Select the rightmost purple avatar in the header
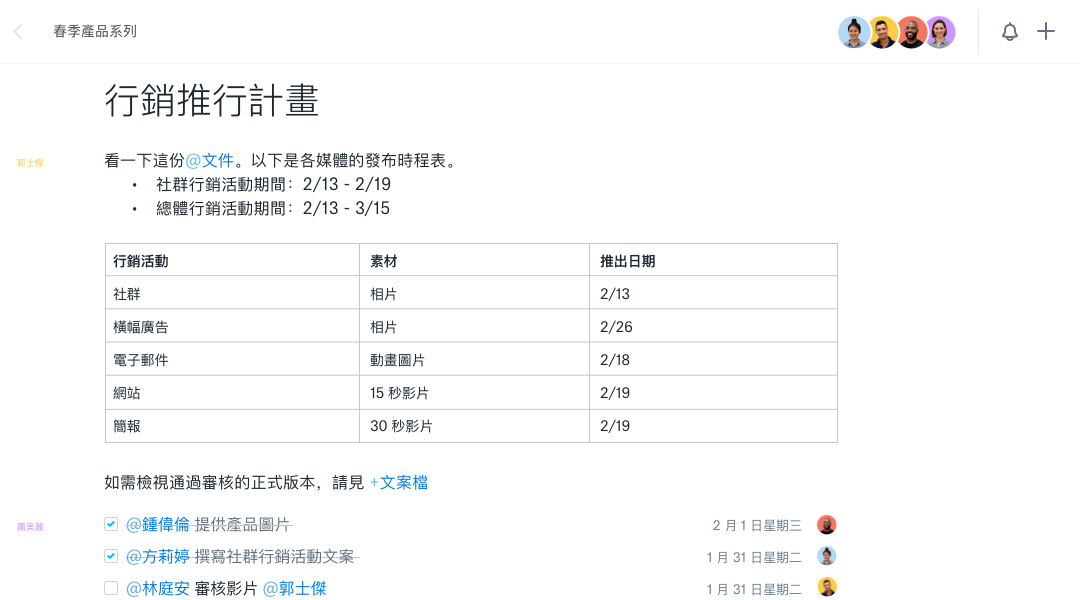This screenshot has height=600, width=1080. click(940, 31)
